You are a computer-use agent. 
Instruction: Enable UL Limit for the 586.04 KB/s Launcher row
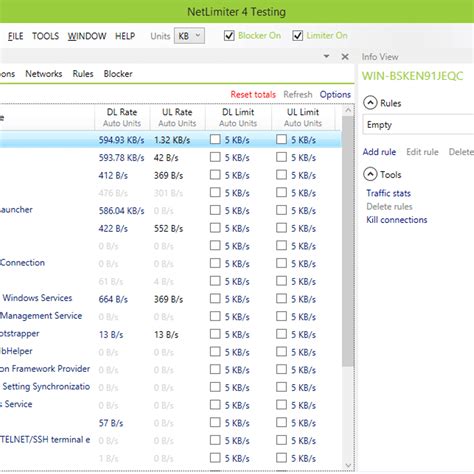(x=281, y=210)
